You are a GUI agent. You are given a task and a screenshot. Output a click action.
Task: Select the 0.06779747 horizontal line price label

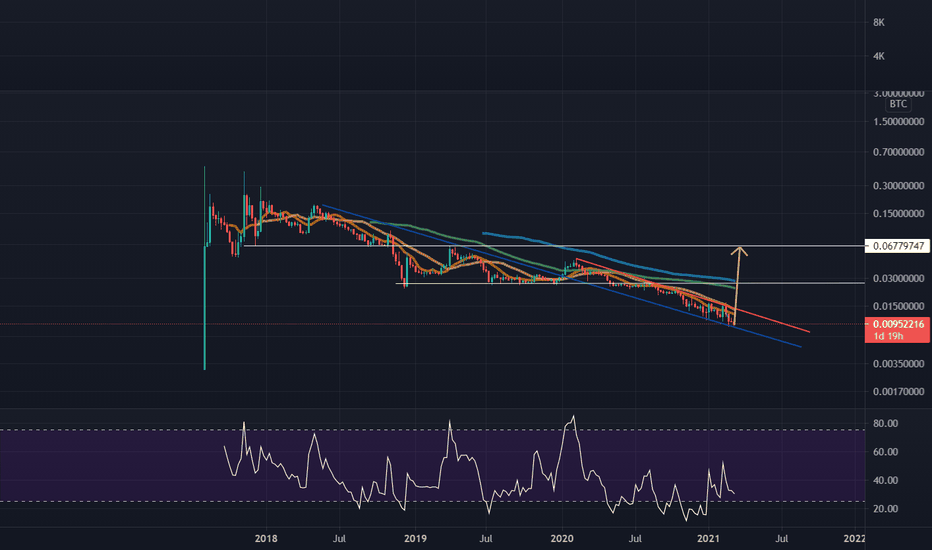pos(897,246)
